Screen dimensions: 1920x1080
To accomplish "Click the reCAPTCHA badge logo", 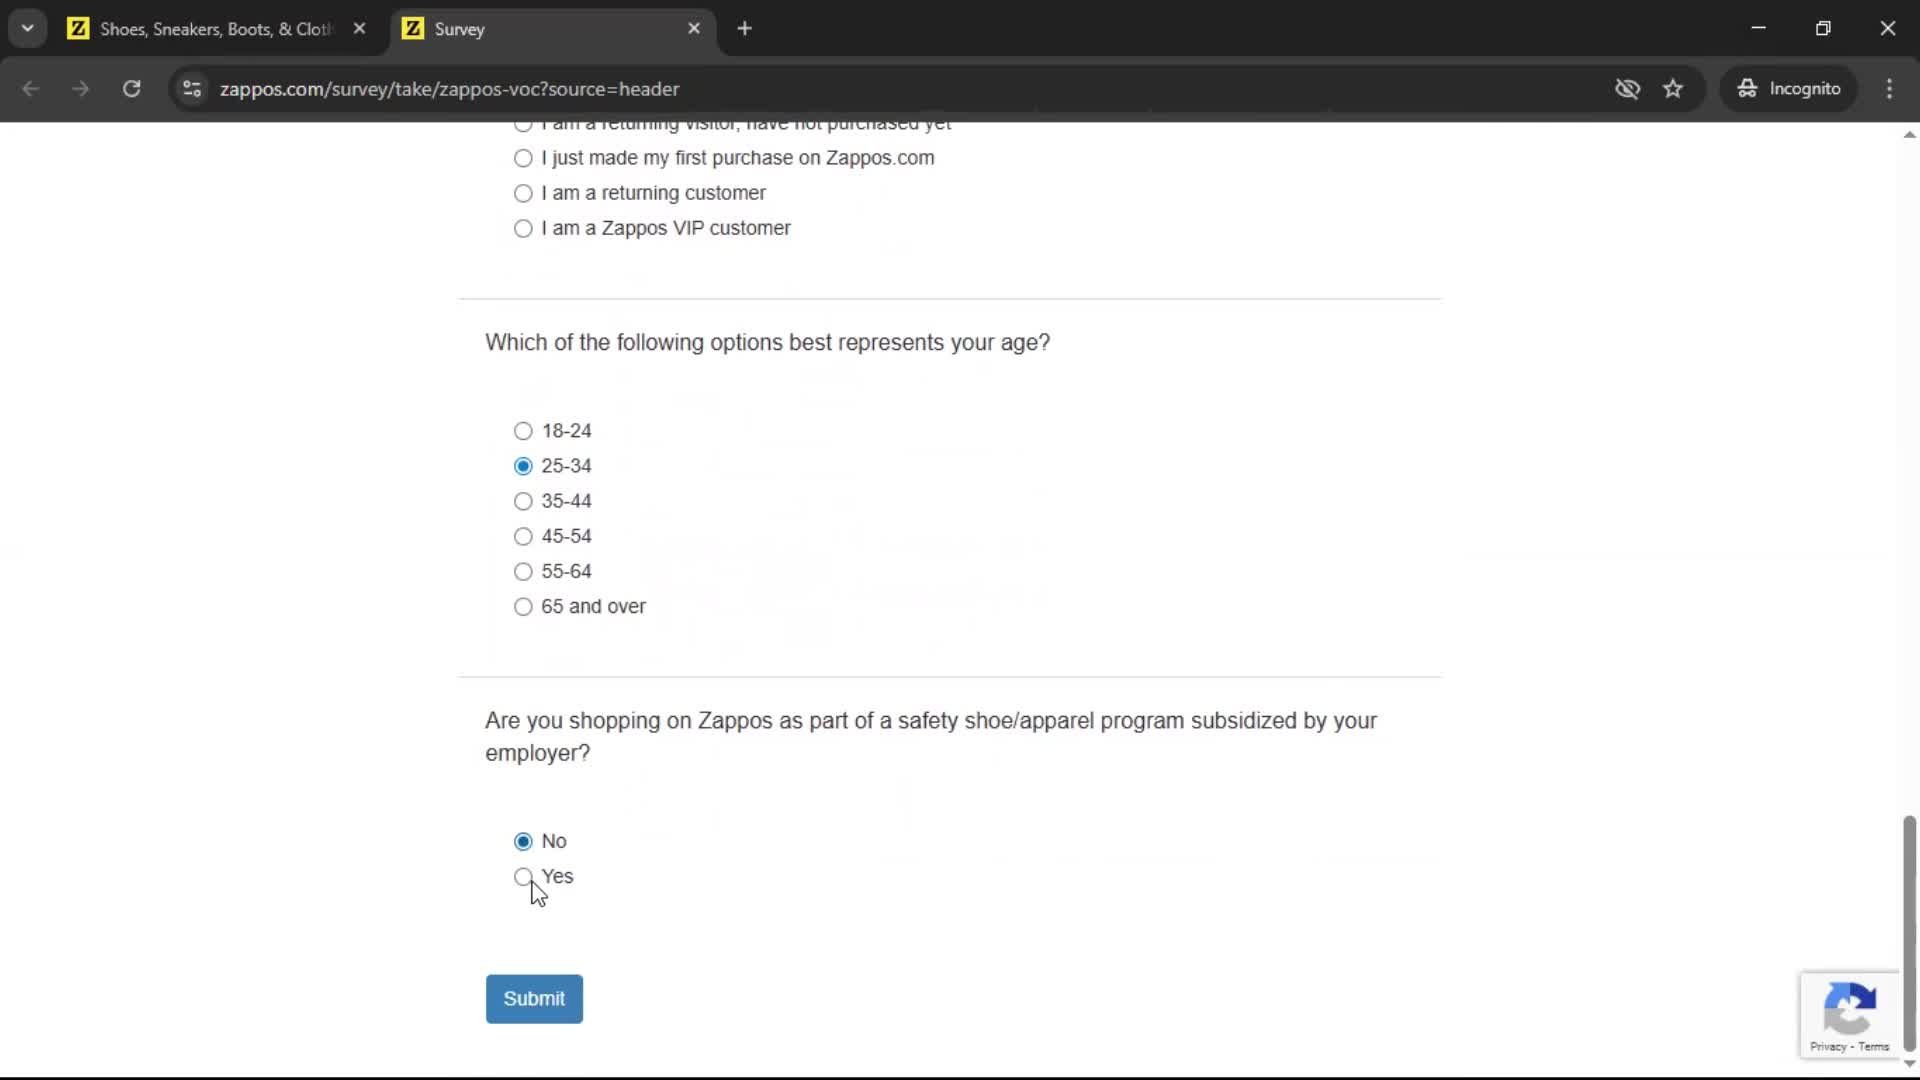I will pos(1849,1008).
